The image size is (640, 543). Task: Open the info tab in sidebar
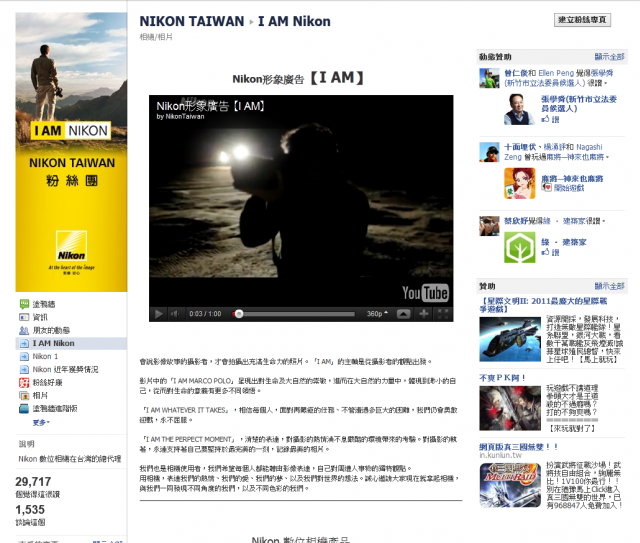[40, 317]
